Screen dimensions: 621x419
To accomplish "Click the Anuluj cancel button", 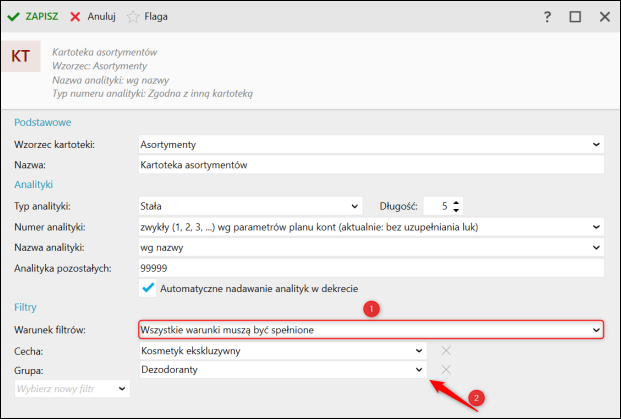I will pos(92,17).
